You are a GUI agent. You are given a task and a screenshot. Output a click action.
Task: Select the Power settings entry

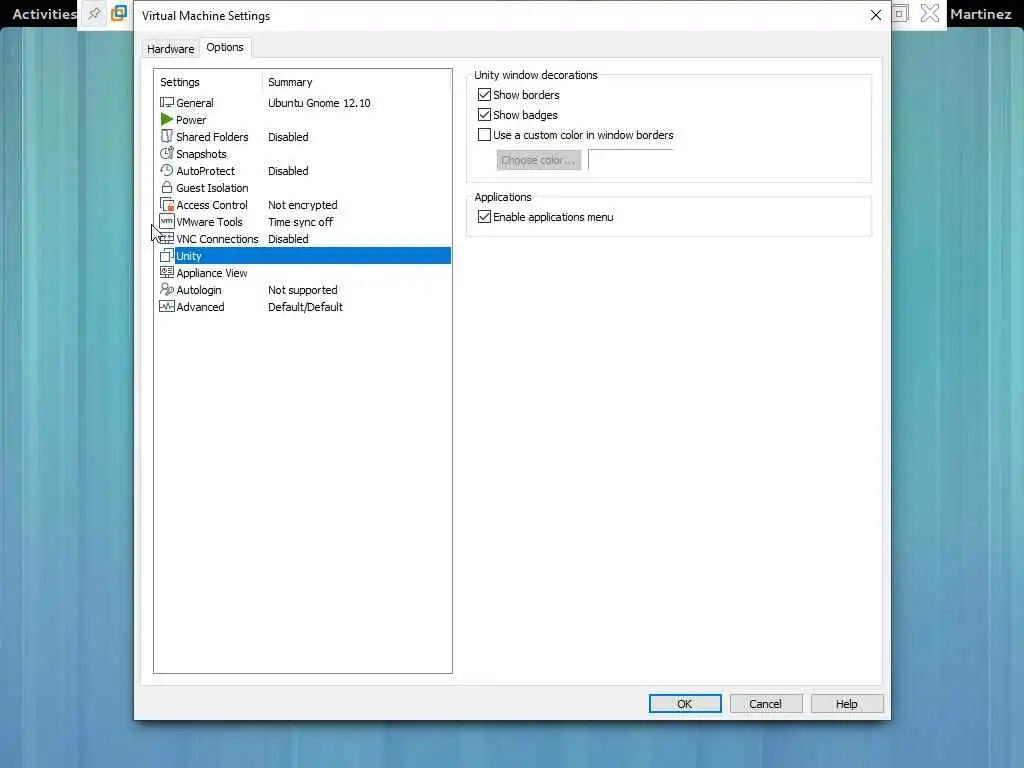(191, 120)
